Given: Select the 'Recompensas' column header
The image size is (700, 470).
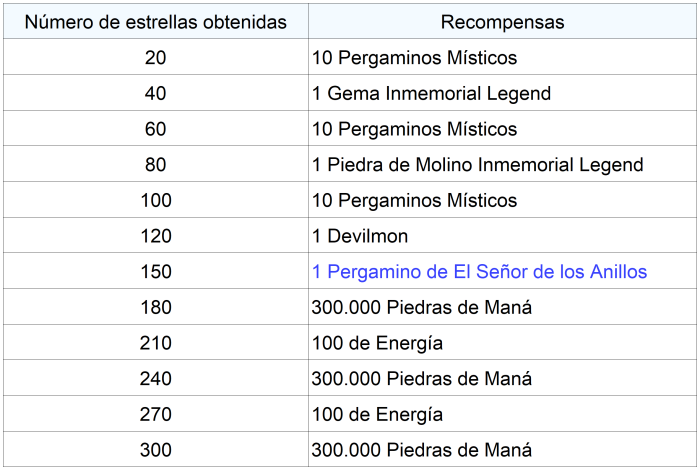Looking at the screenshot, I should coord(502,22).
